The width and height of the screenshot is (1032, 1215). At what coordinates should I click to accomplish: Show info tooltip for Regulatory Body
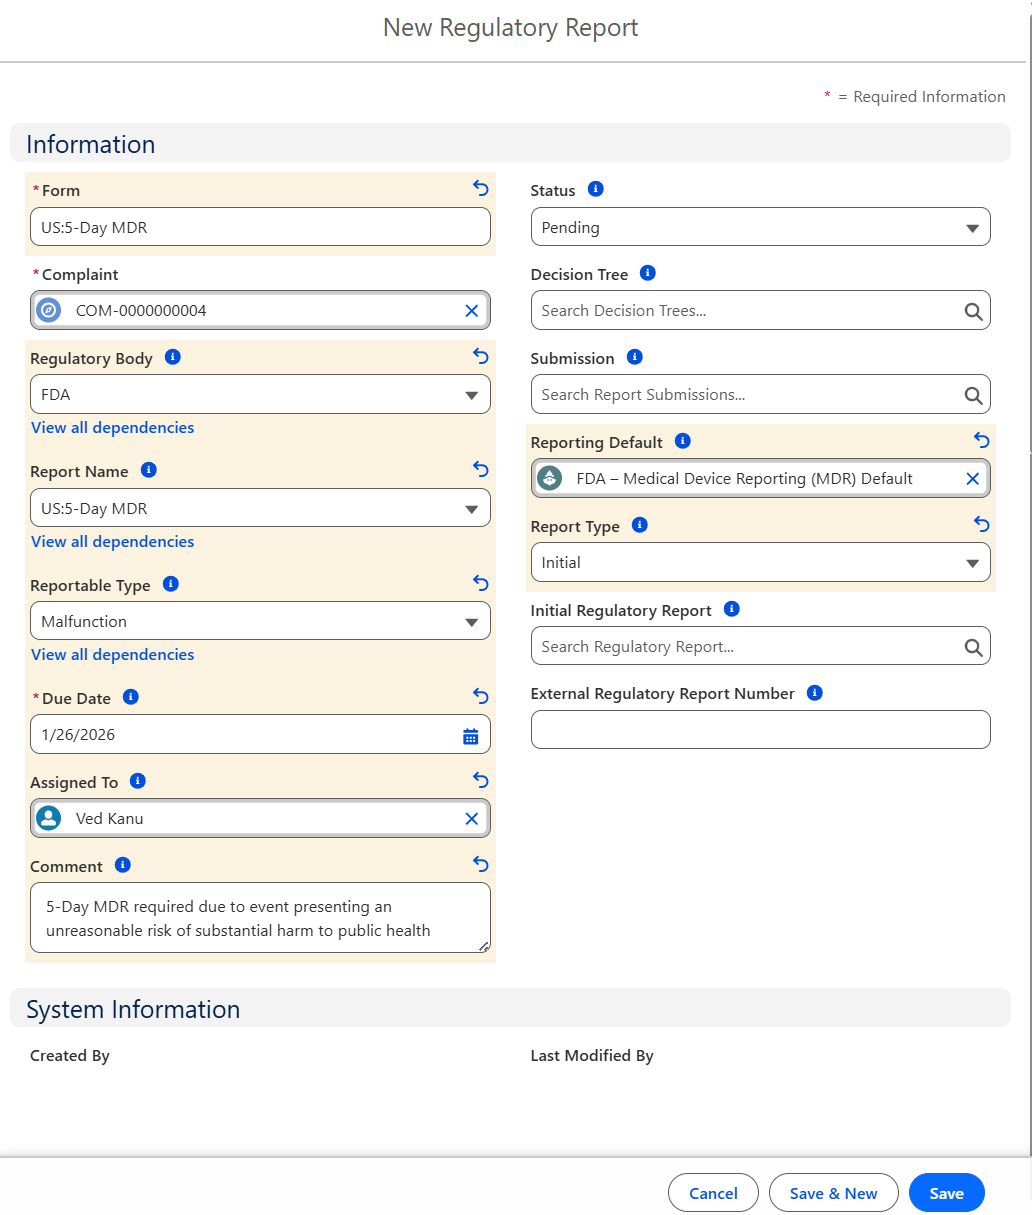point(173,357)
